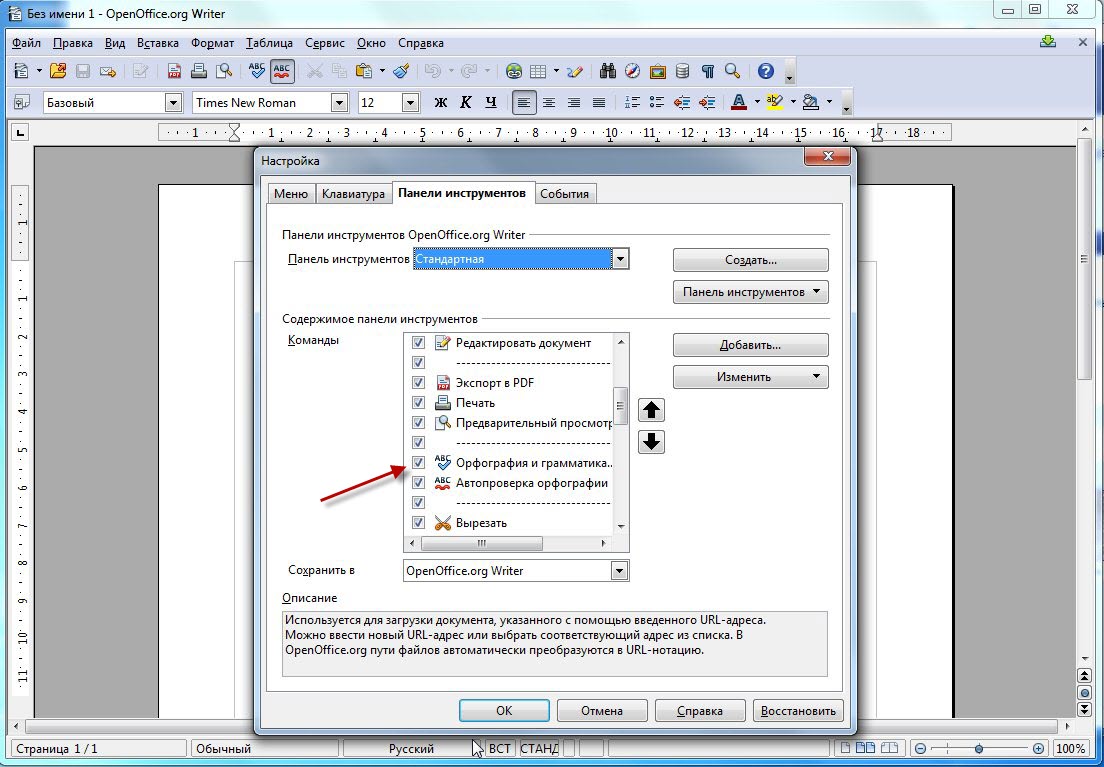1104x767 pixels.
Task: Open the "Стандартная" toolbar dropdown
Action: 620,260
